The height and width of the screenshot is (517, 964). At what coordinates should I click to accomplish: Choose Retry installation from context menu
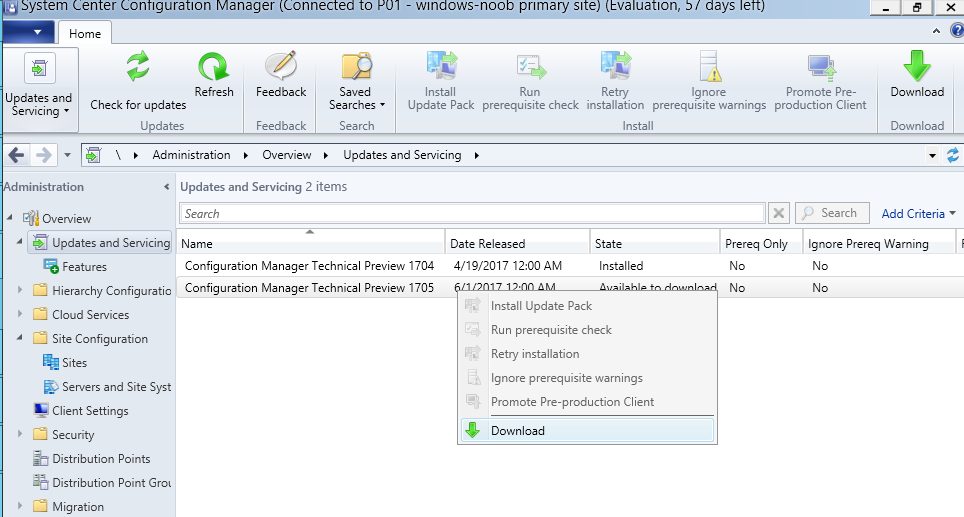point(587,353)
